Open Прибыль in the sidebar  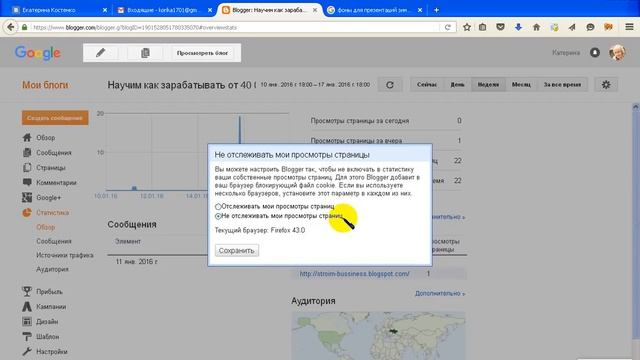click(49, 292)
